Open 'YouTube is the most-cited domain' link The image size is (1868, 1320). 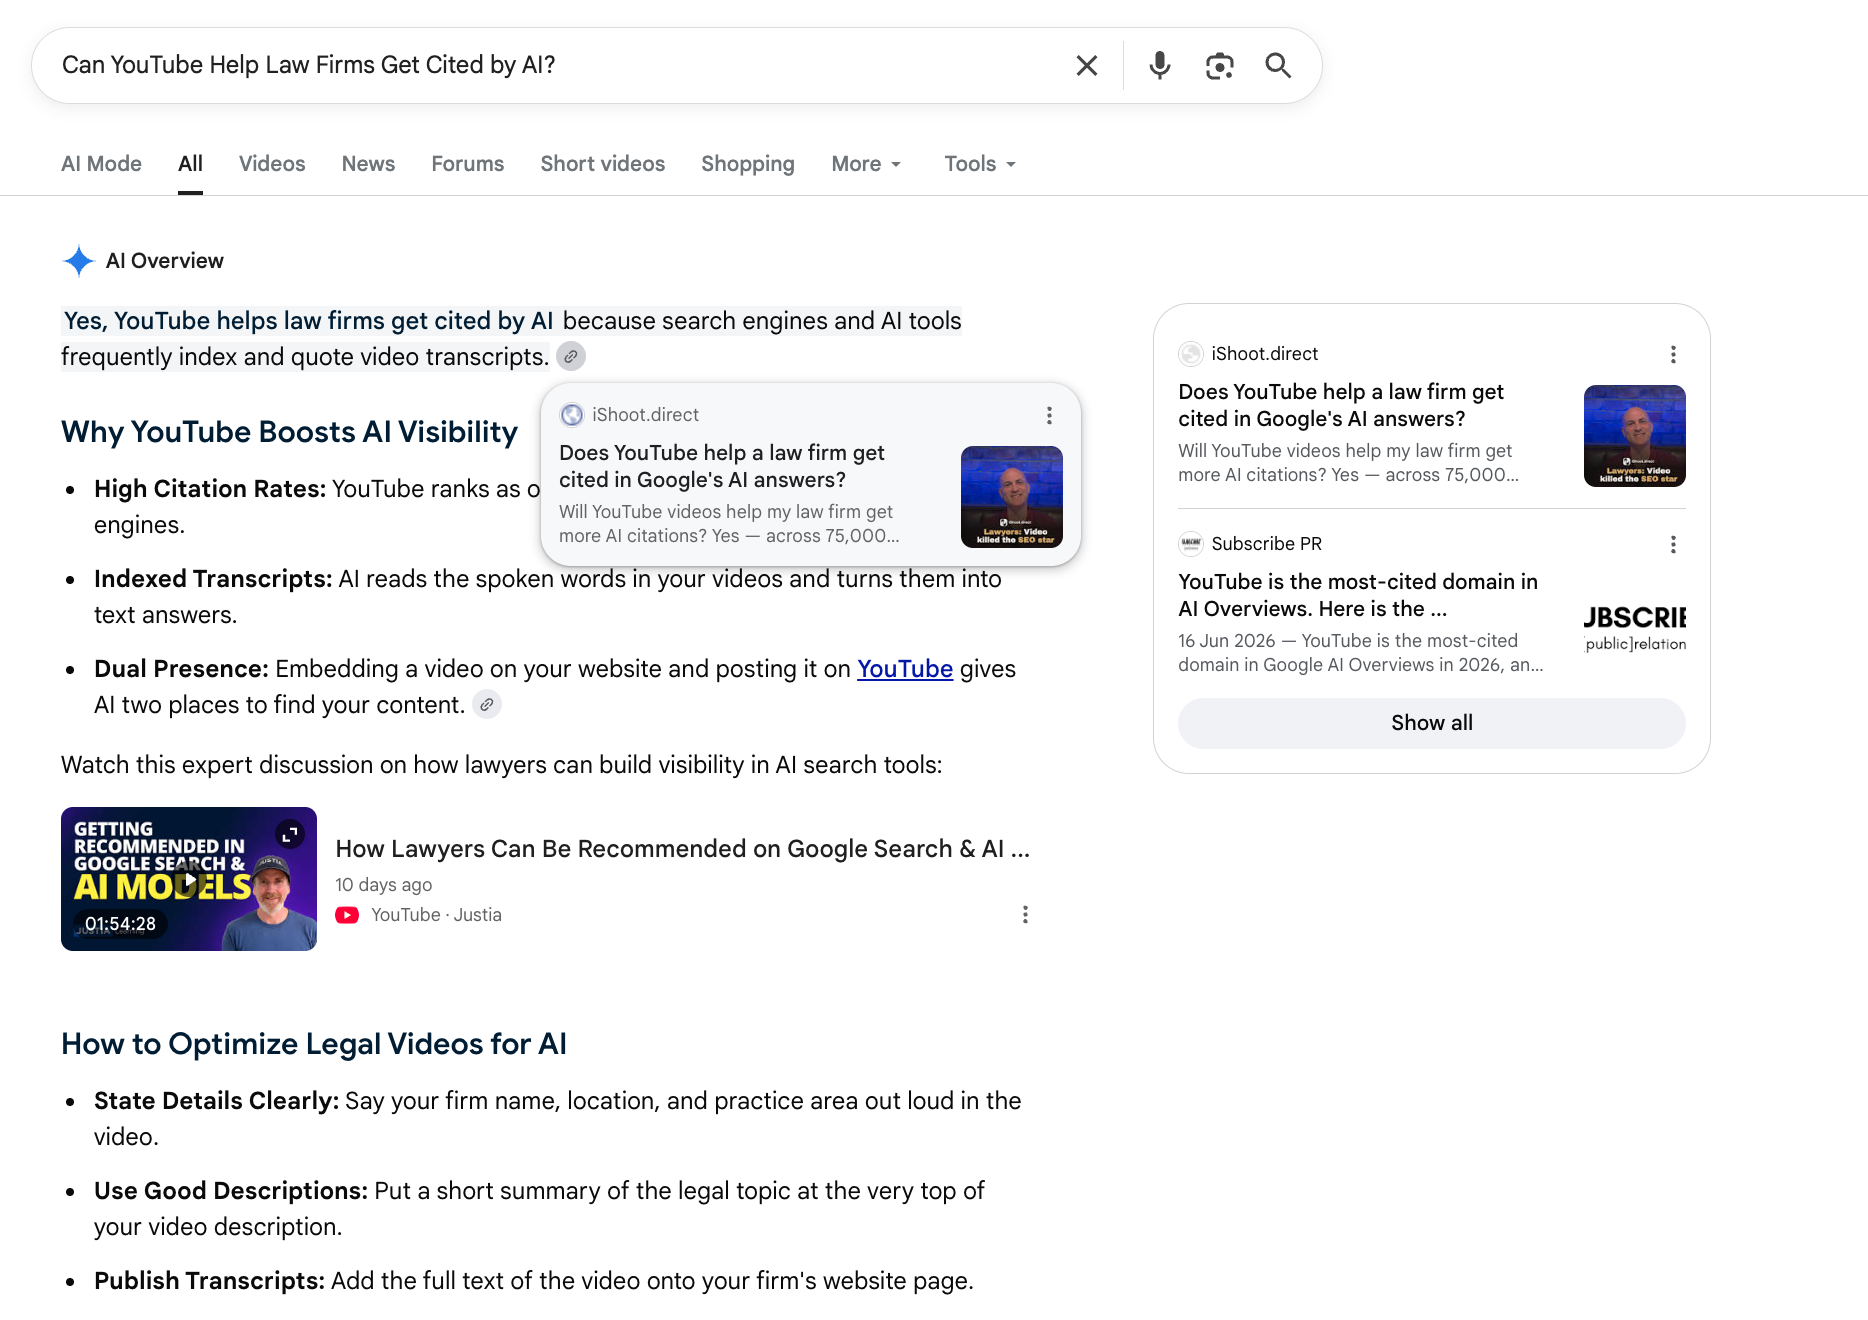tap(1358, 595)
